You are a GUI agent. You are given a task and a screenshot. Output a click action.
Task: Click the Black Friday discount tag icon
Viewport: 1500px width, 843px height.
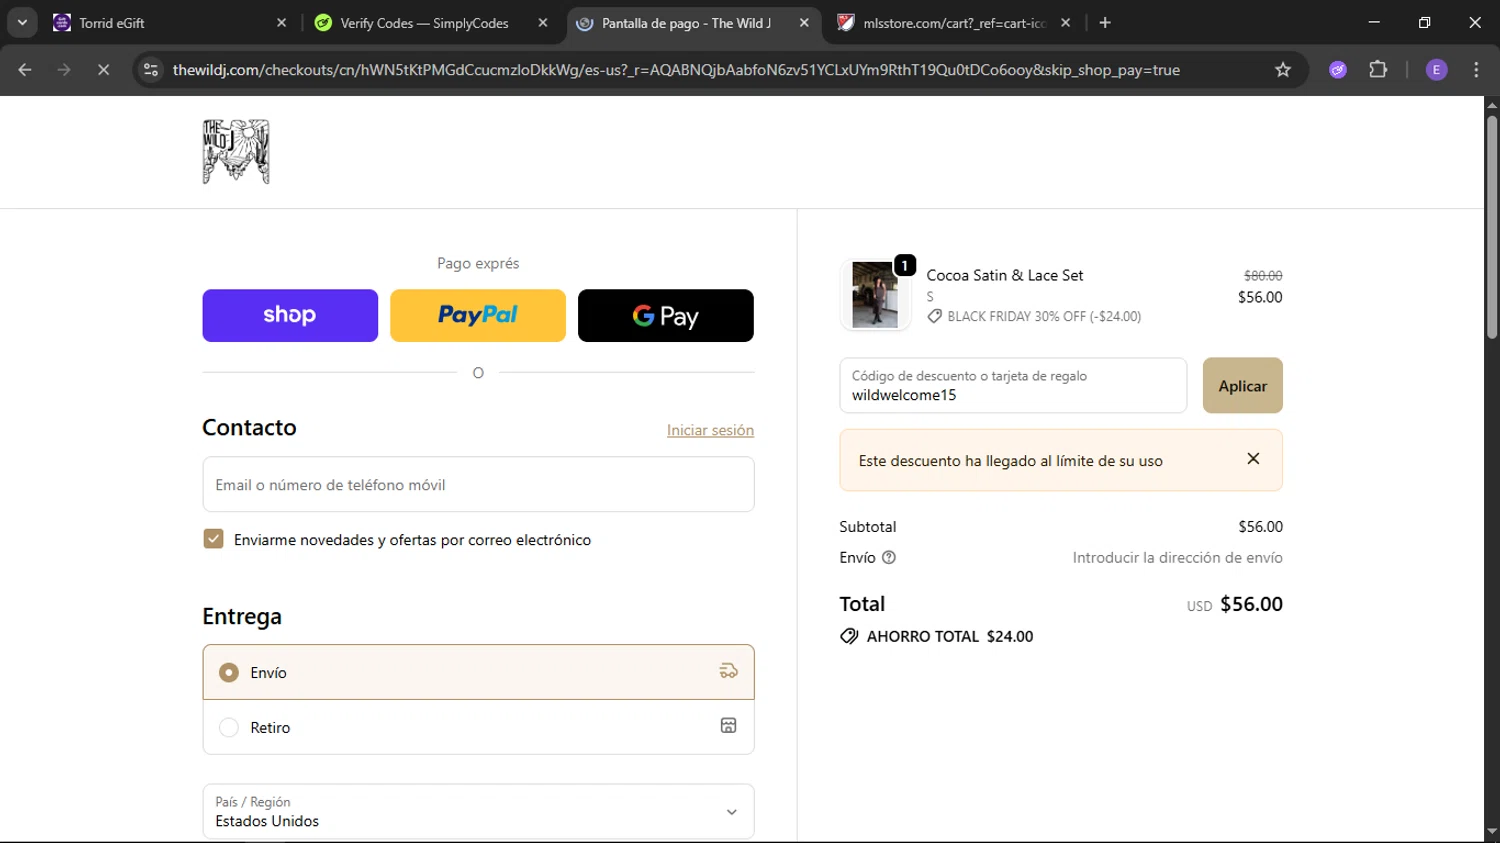(935, 316)
